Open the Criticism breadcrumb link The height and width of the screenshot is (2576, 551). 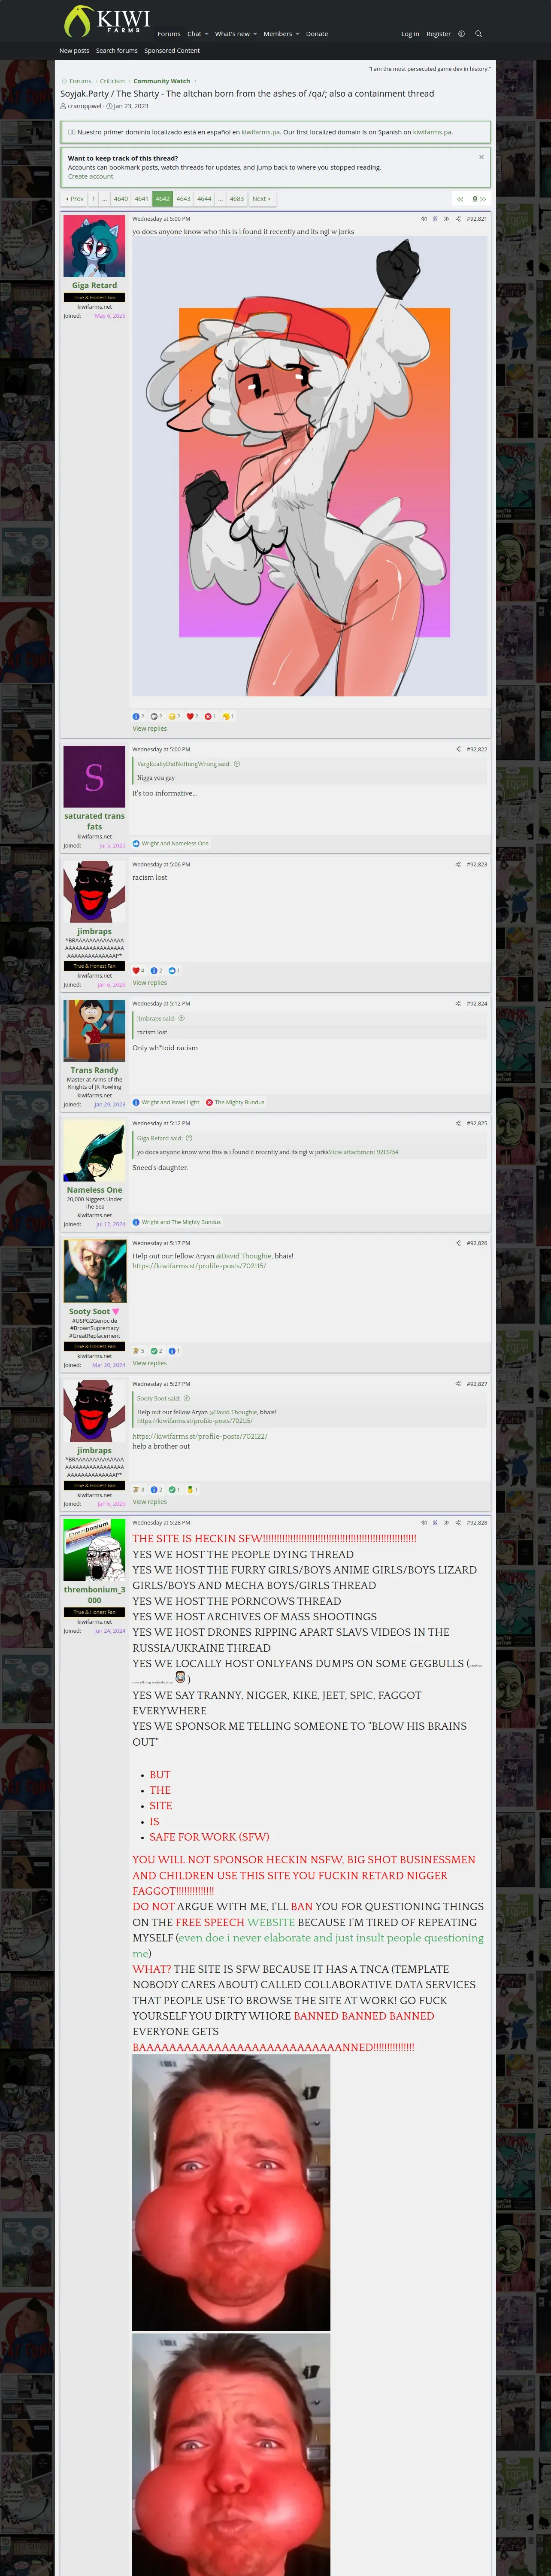tap(112, 81)
